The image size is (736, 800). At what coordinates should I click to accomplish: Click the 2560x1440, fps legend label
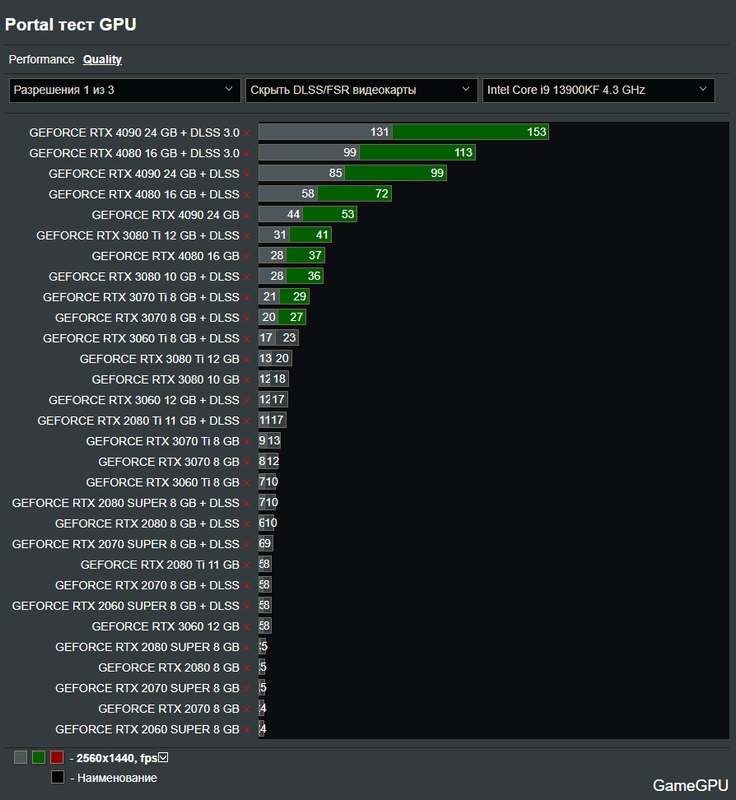pos(117,758)
